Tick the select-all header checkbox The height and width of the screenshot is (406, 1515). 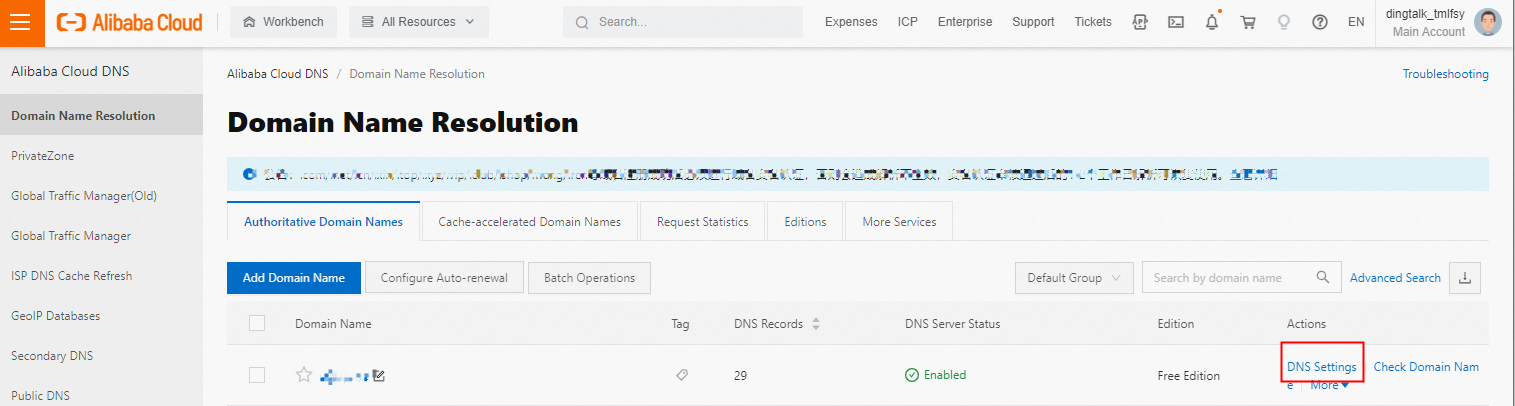point(257,323)
